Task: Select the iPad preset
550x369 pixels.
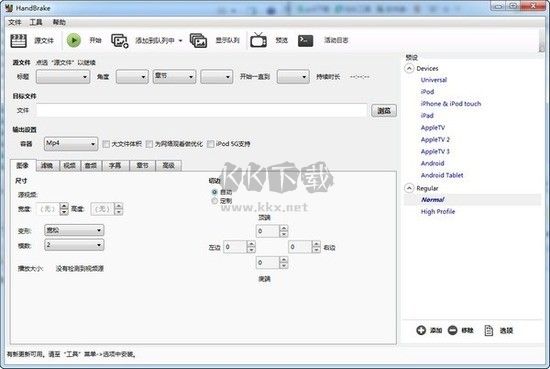Action: pos(427,116)
